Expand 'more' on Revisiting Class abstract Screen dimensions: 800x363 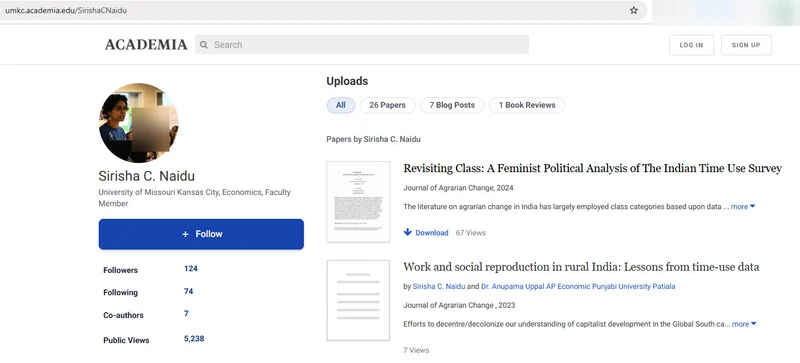(743, 207)
